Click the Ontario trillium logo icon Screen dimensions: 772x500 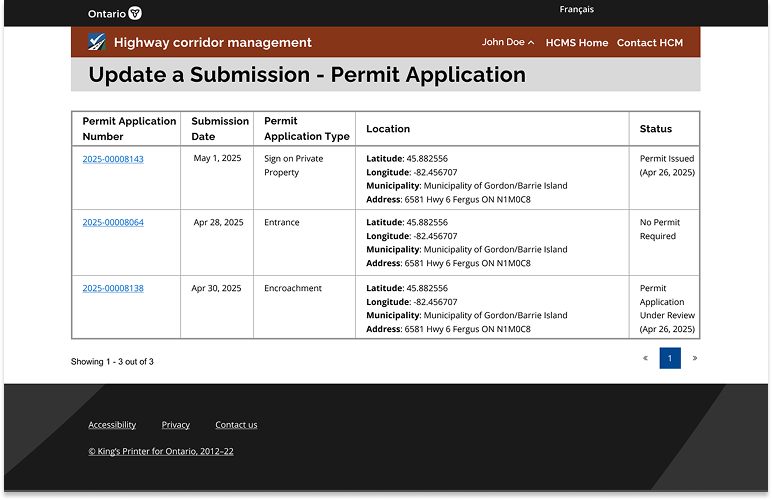tap(135, 13)
